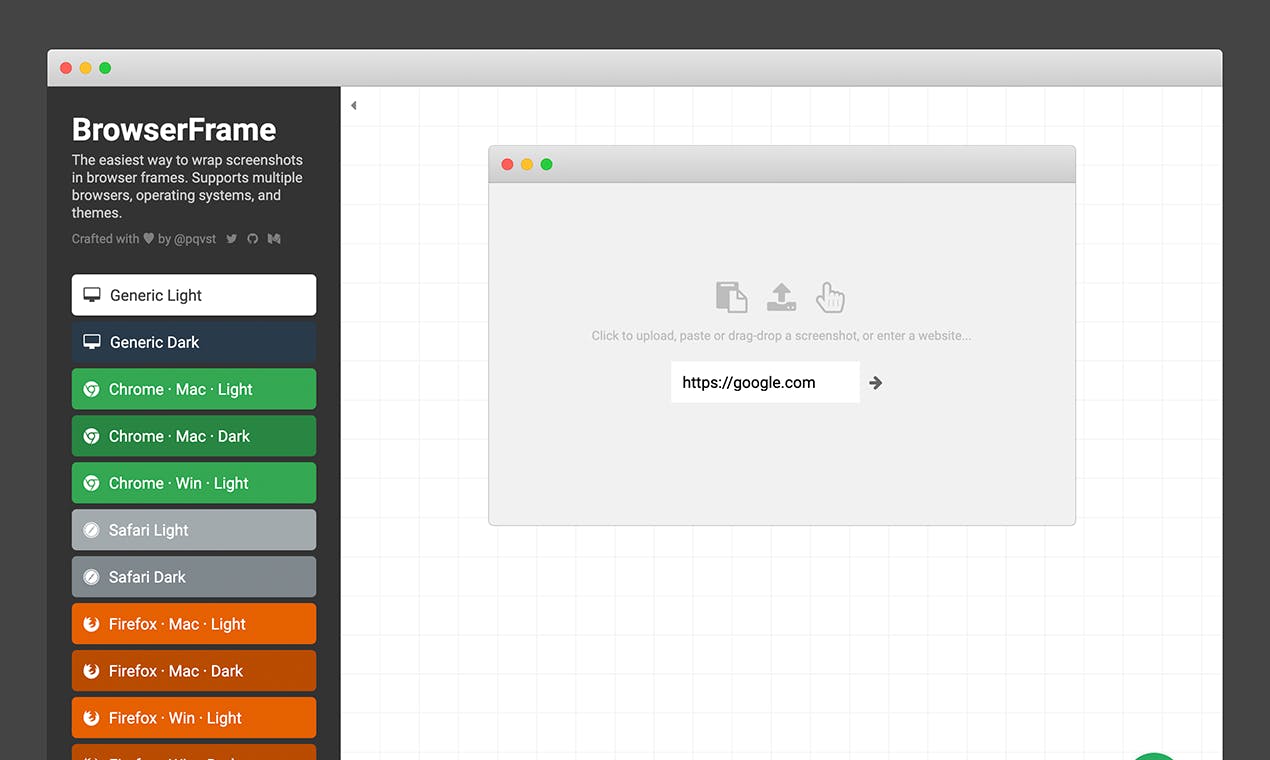Click the green floating button bottom right
The height and width of the screenshot is (760, 1270).
[x=1154, y=757]
